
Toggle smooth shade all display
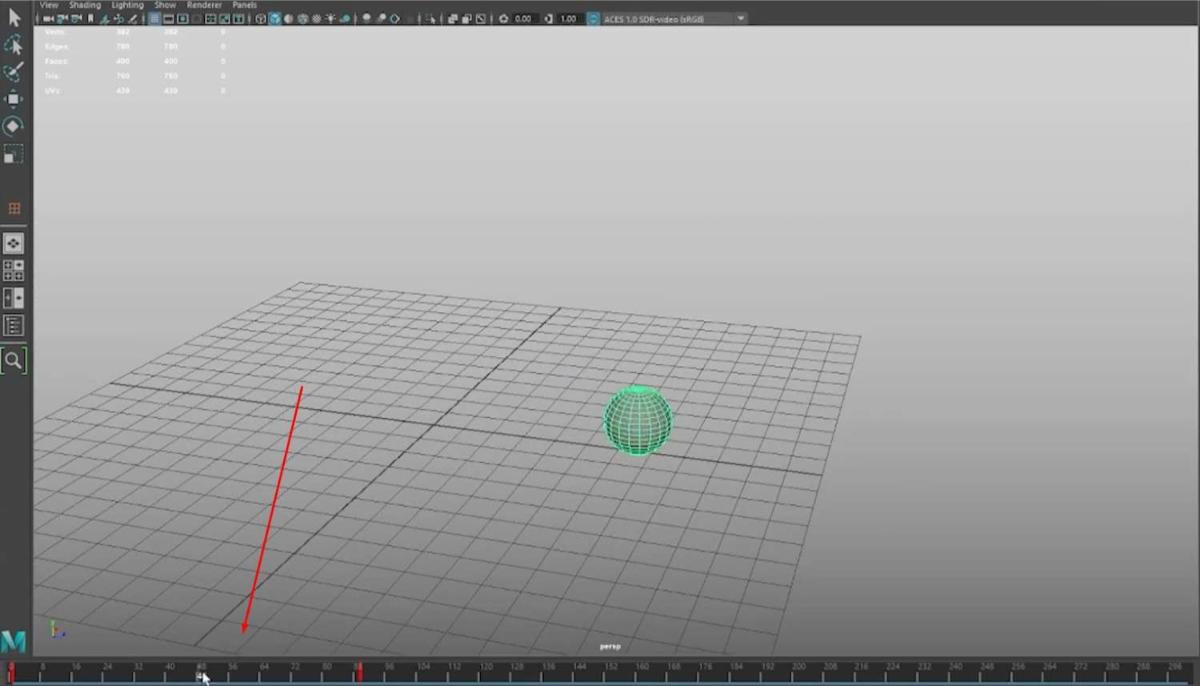pyautogui.click(x=275, y=19)
